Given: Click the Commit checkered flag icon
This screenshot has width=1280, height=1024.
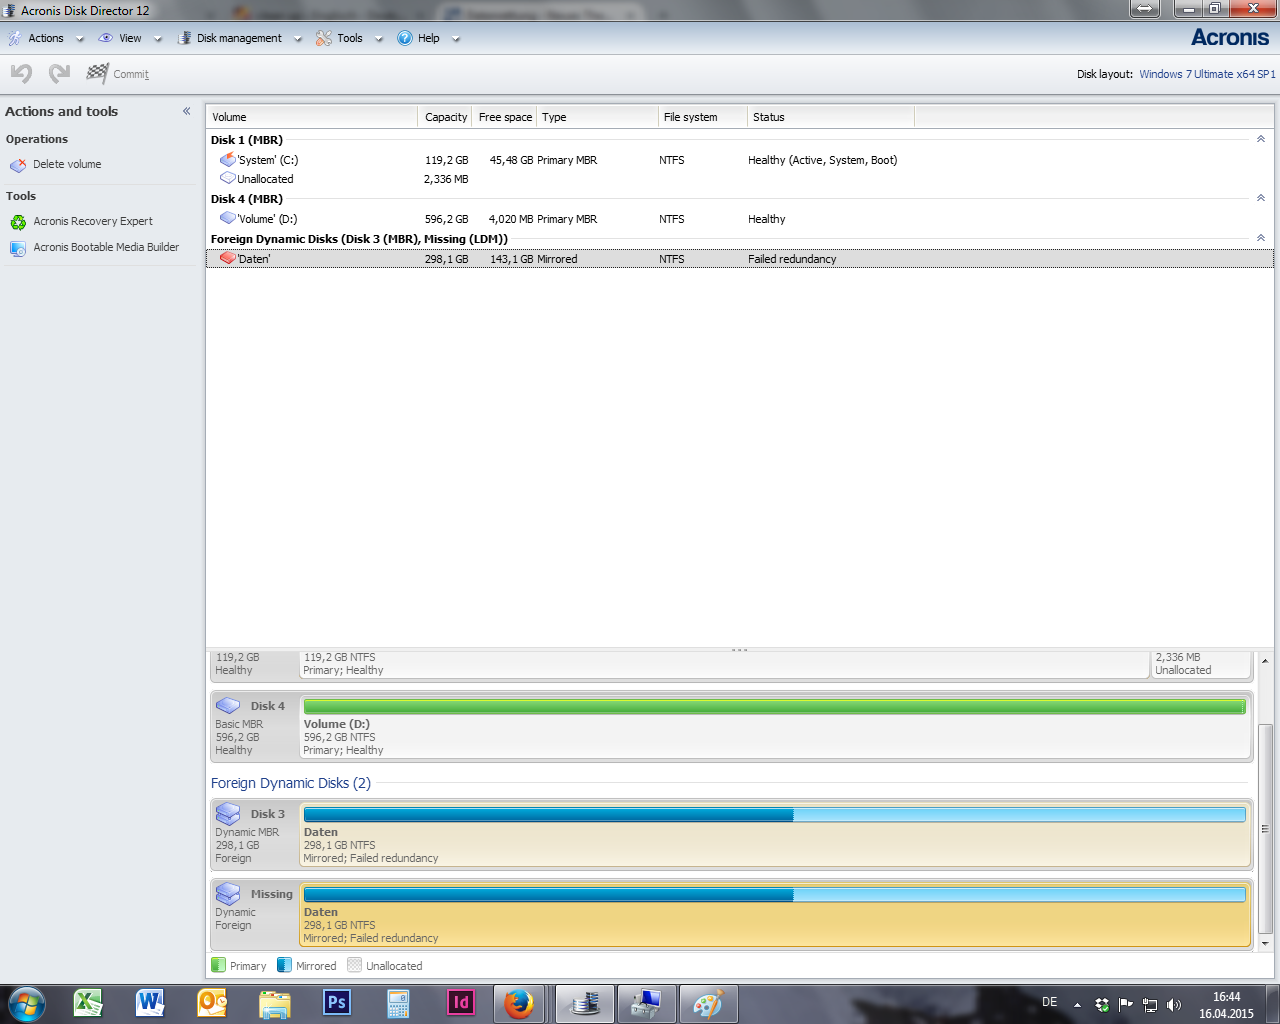Looking at the screenshot, I should click(97, 73).
